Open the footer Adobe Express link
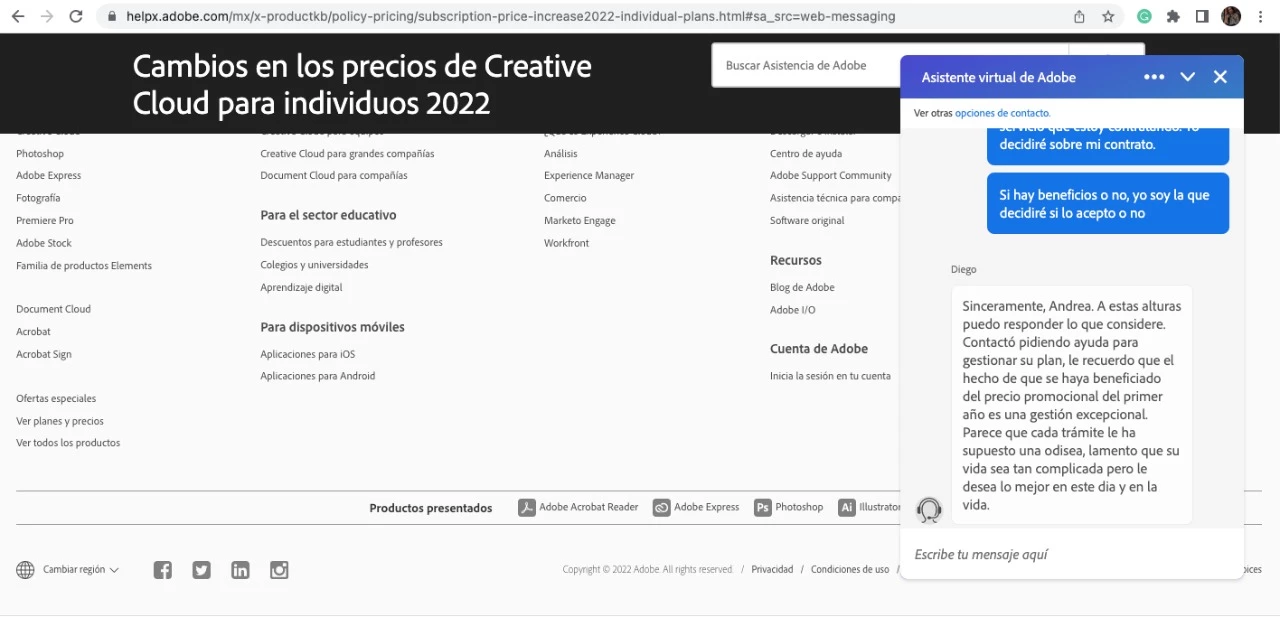This screenshot has width=1280, height=617. (49, 175)
